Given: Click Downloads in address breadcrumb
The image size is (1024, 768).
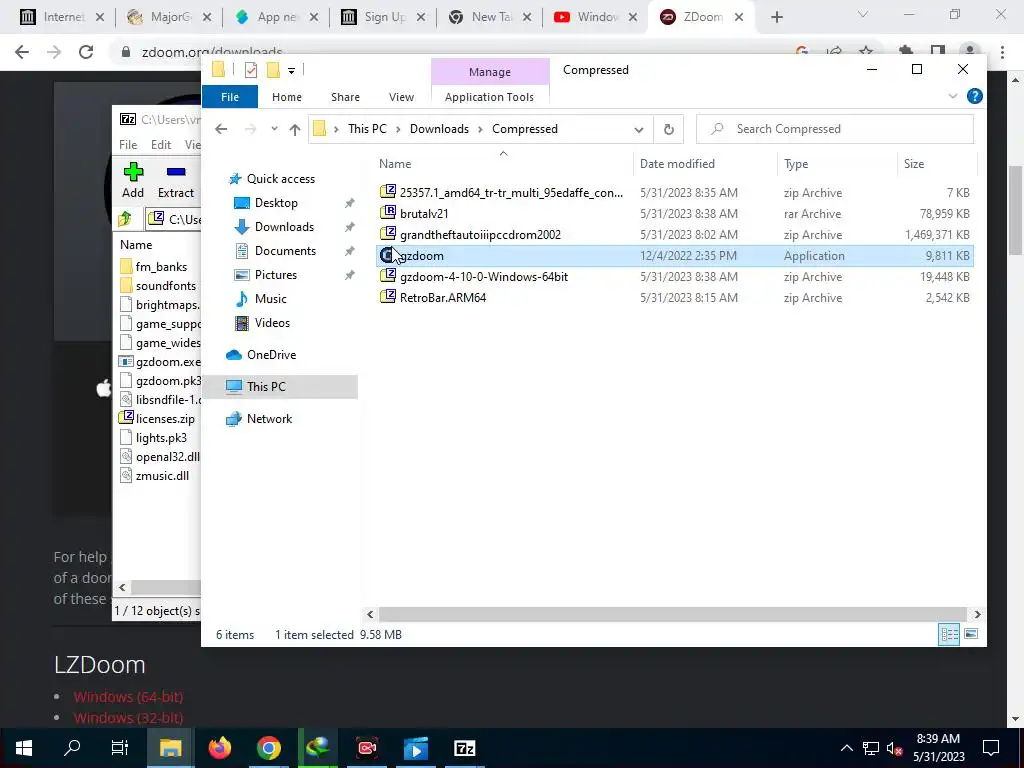Looking at the screenshot, I should (x=439, y=129).
